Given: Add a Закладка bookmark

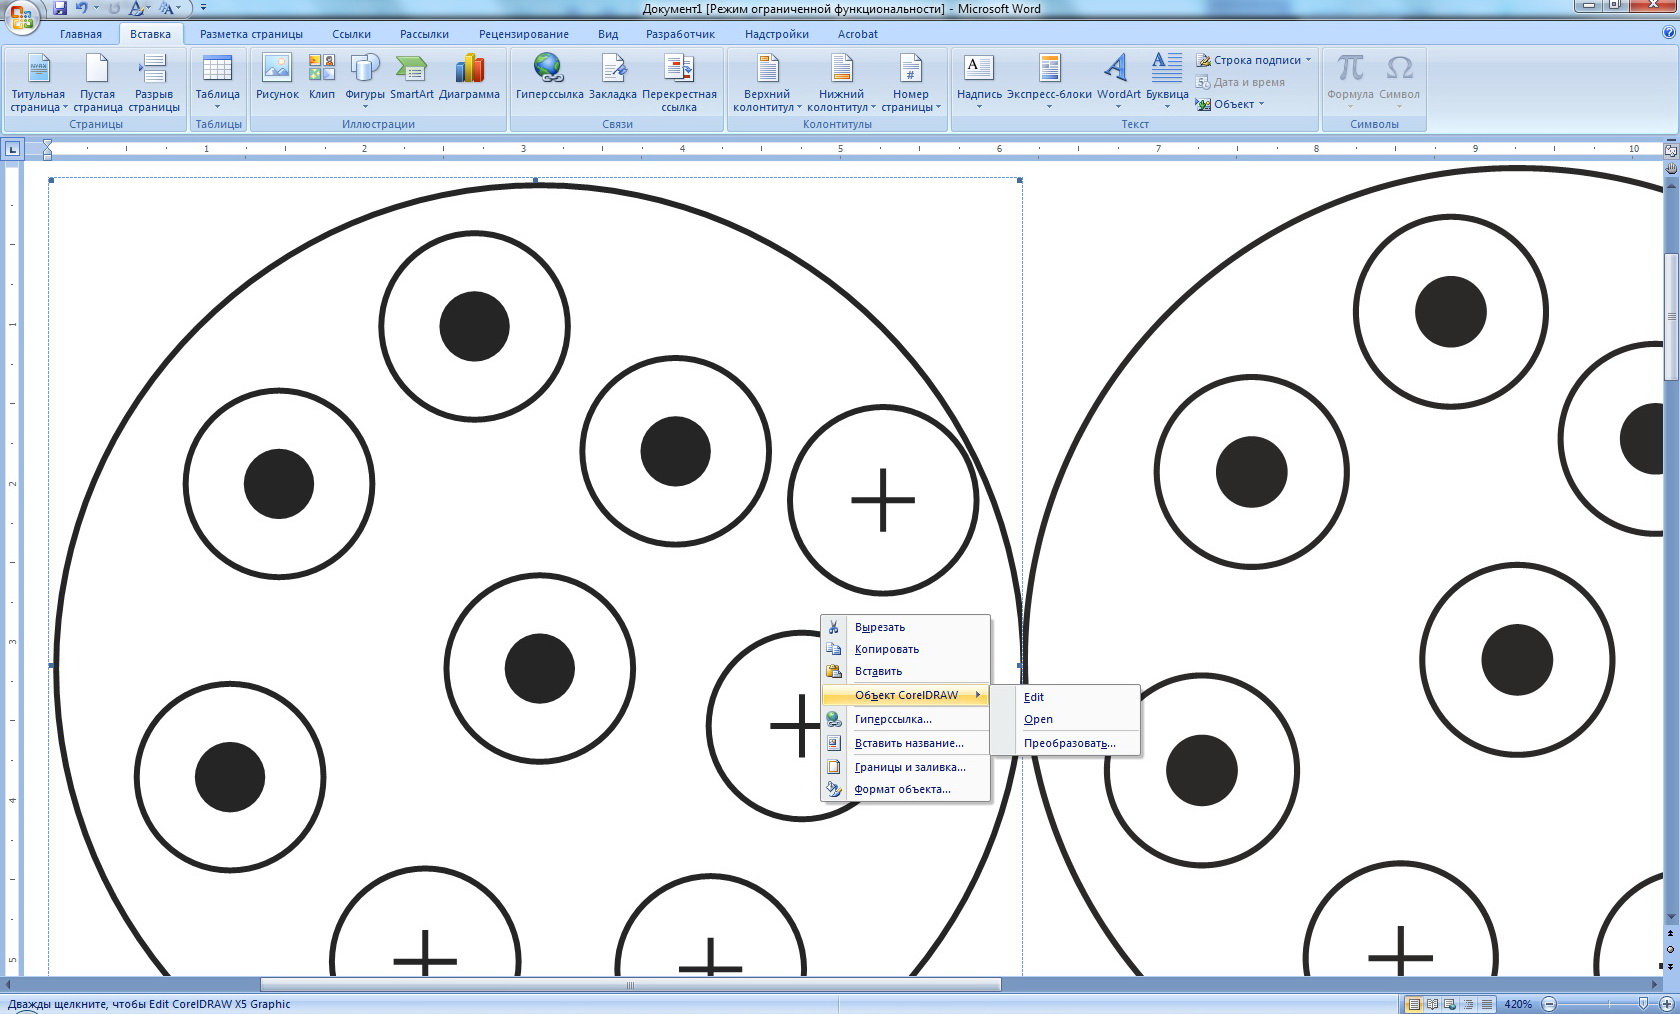Looking at the screenshot, I should tap(613, 77).
